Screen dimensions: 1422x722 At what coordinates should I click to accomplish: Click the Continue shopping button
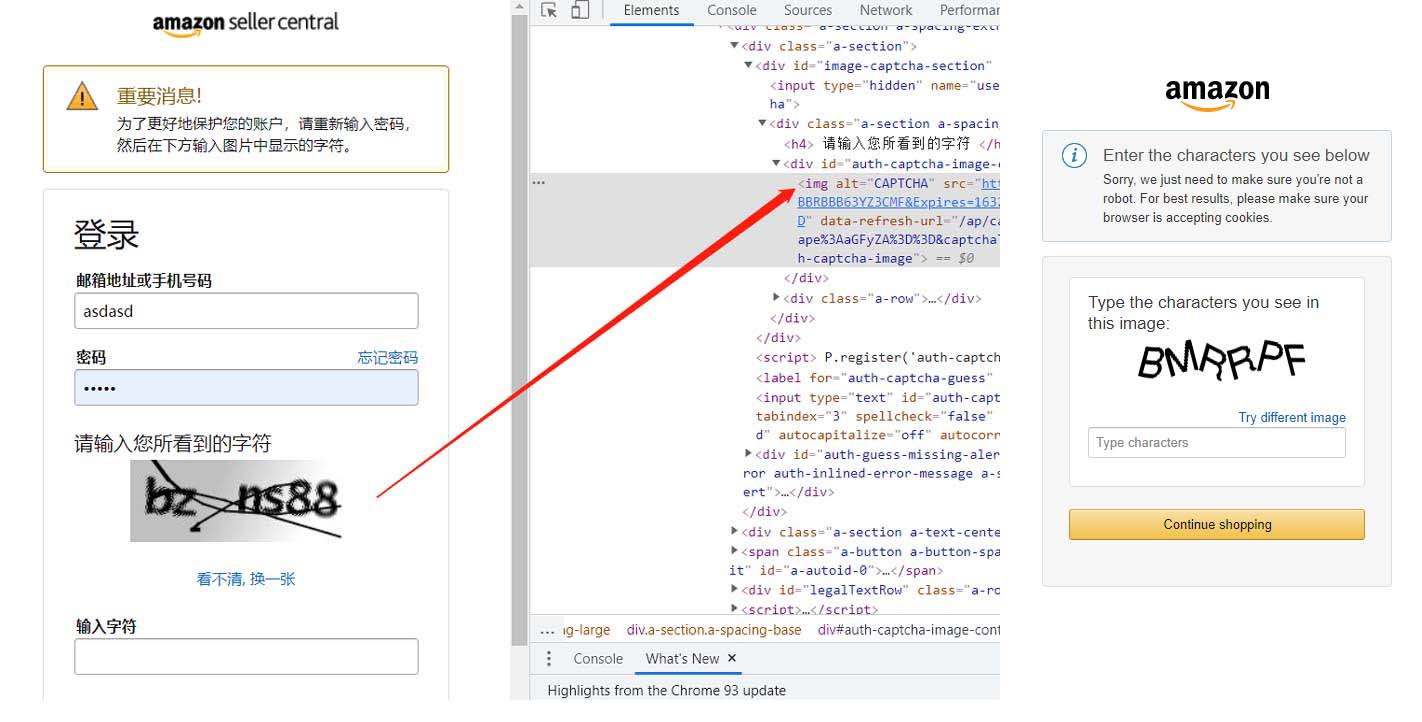coord(1216,524)
